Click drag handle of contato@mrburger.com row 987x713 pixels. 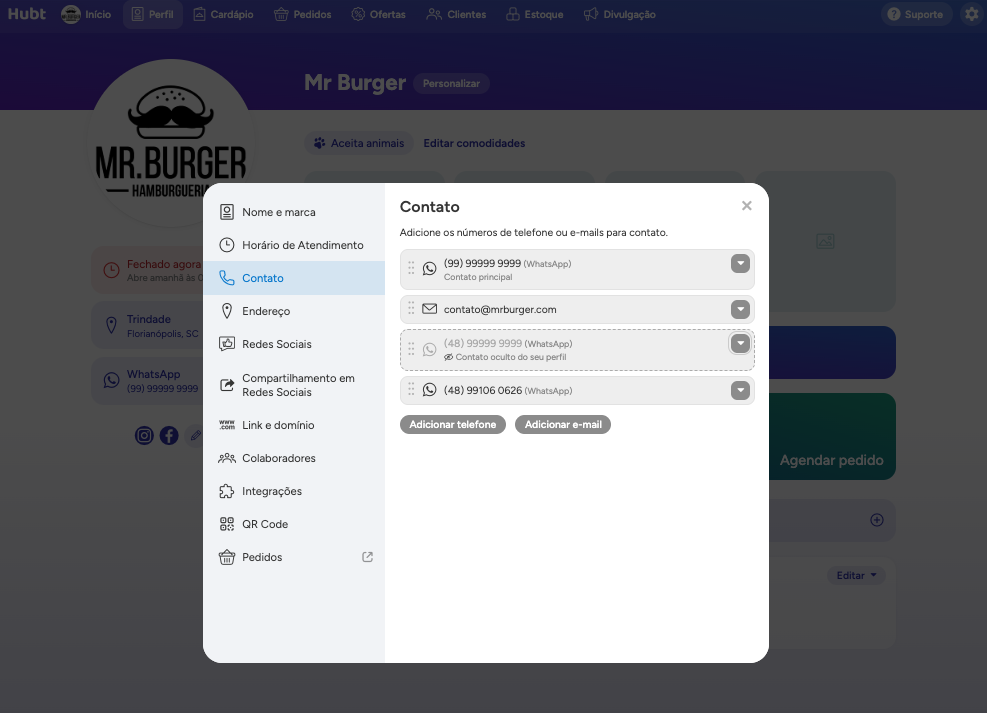[x=411, y=308]
